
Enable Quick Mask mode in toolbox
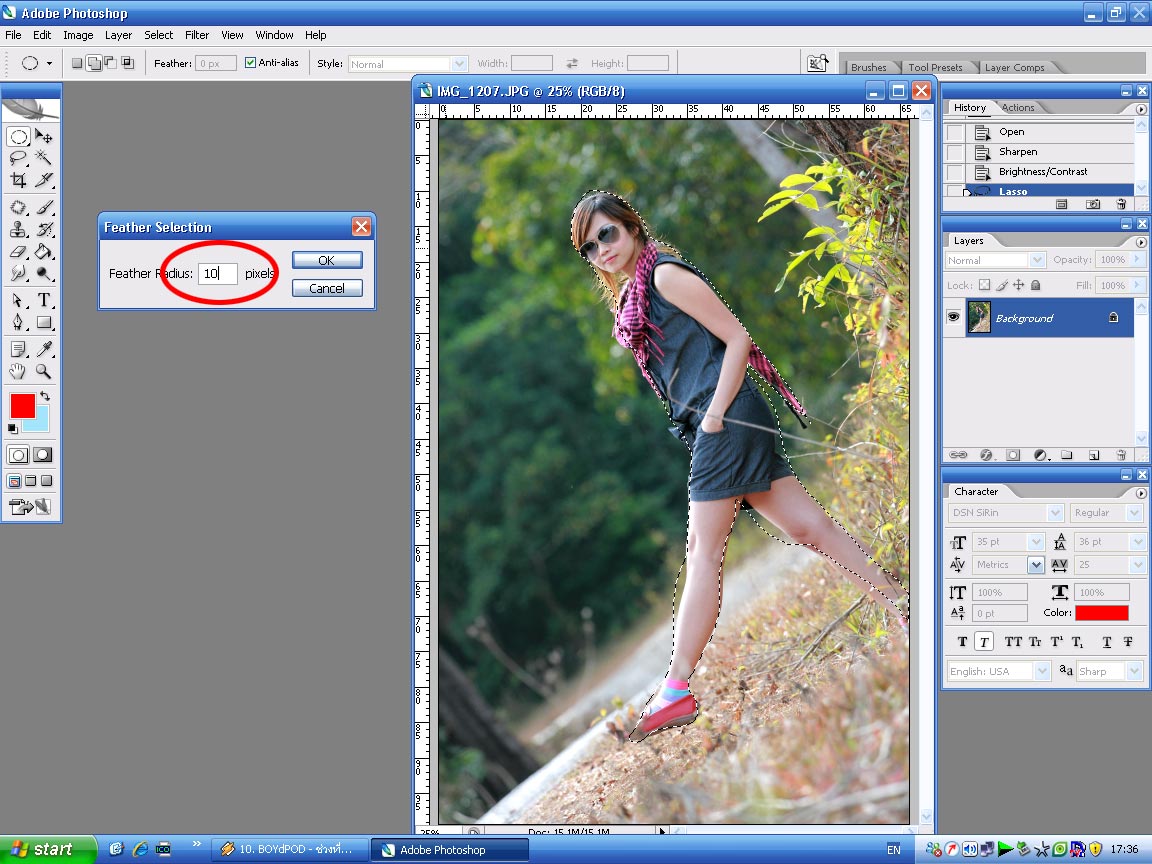coord(43,455)
